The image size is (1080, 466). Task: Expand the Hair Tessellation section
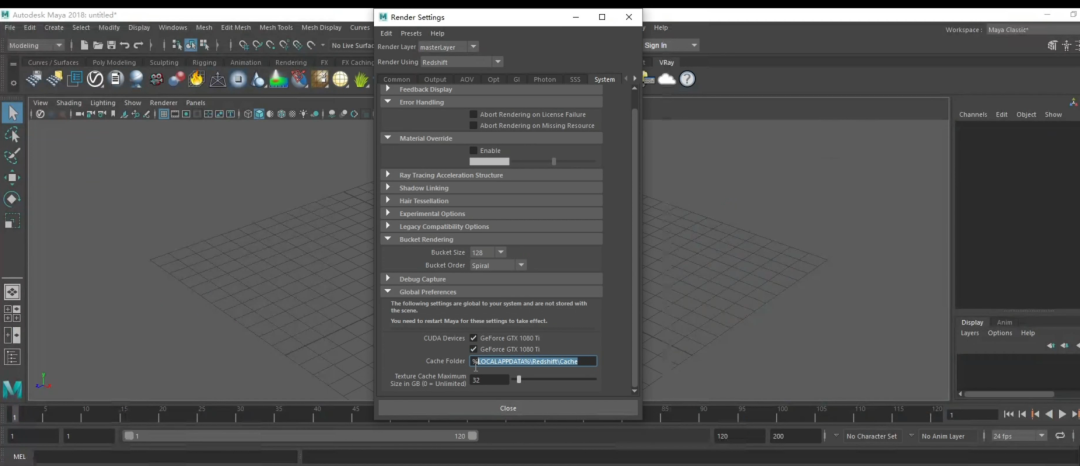491,201
